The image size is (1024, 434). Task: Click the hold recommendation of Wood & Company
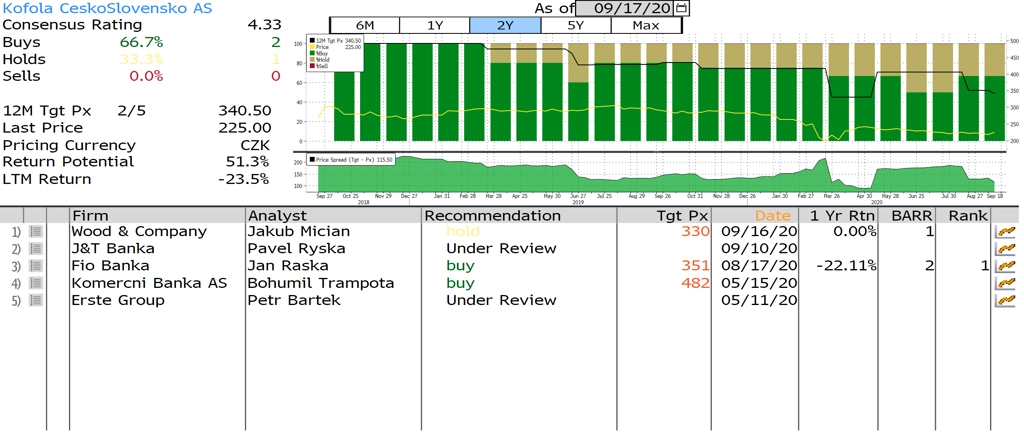(463, 232)
